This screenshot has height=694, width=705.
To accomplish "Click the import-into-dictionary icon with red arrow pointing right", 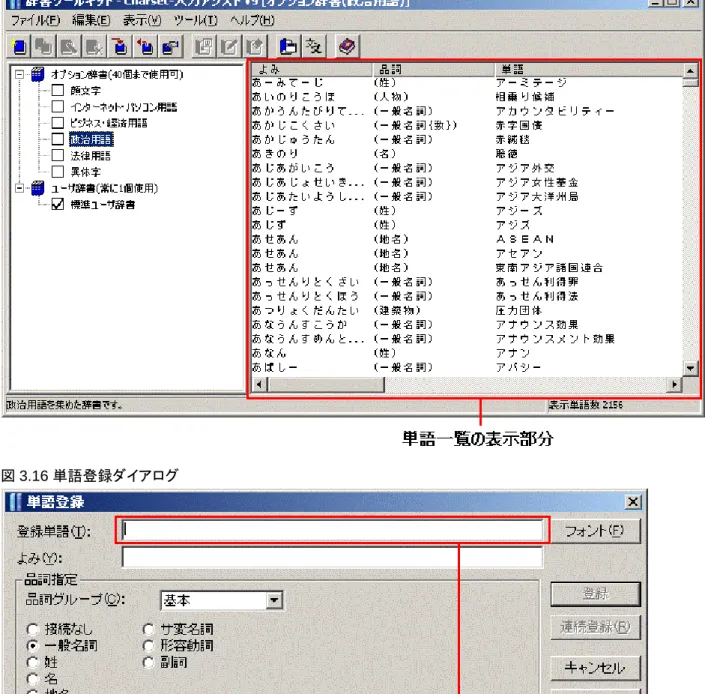I will tap(120, 46).
